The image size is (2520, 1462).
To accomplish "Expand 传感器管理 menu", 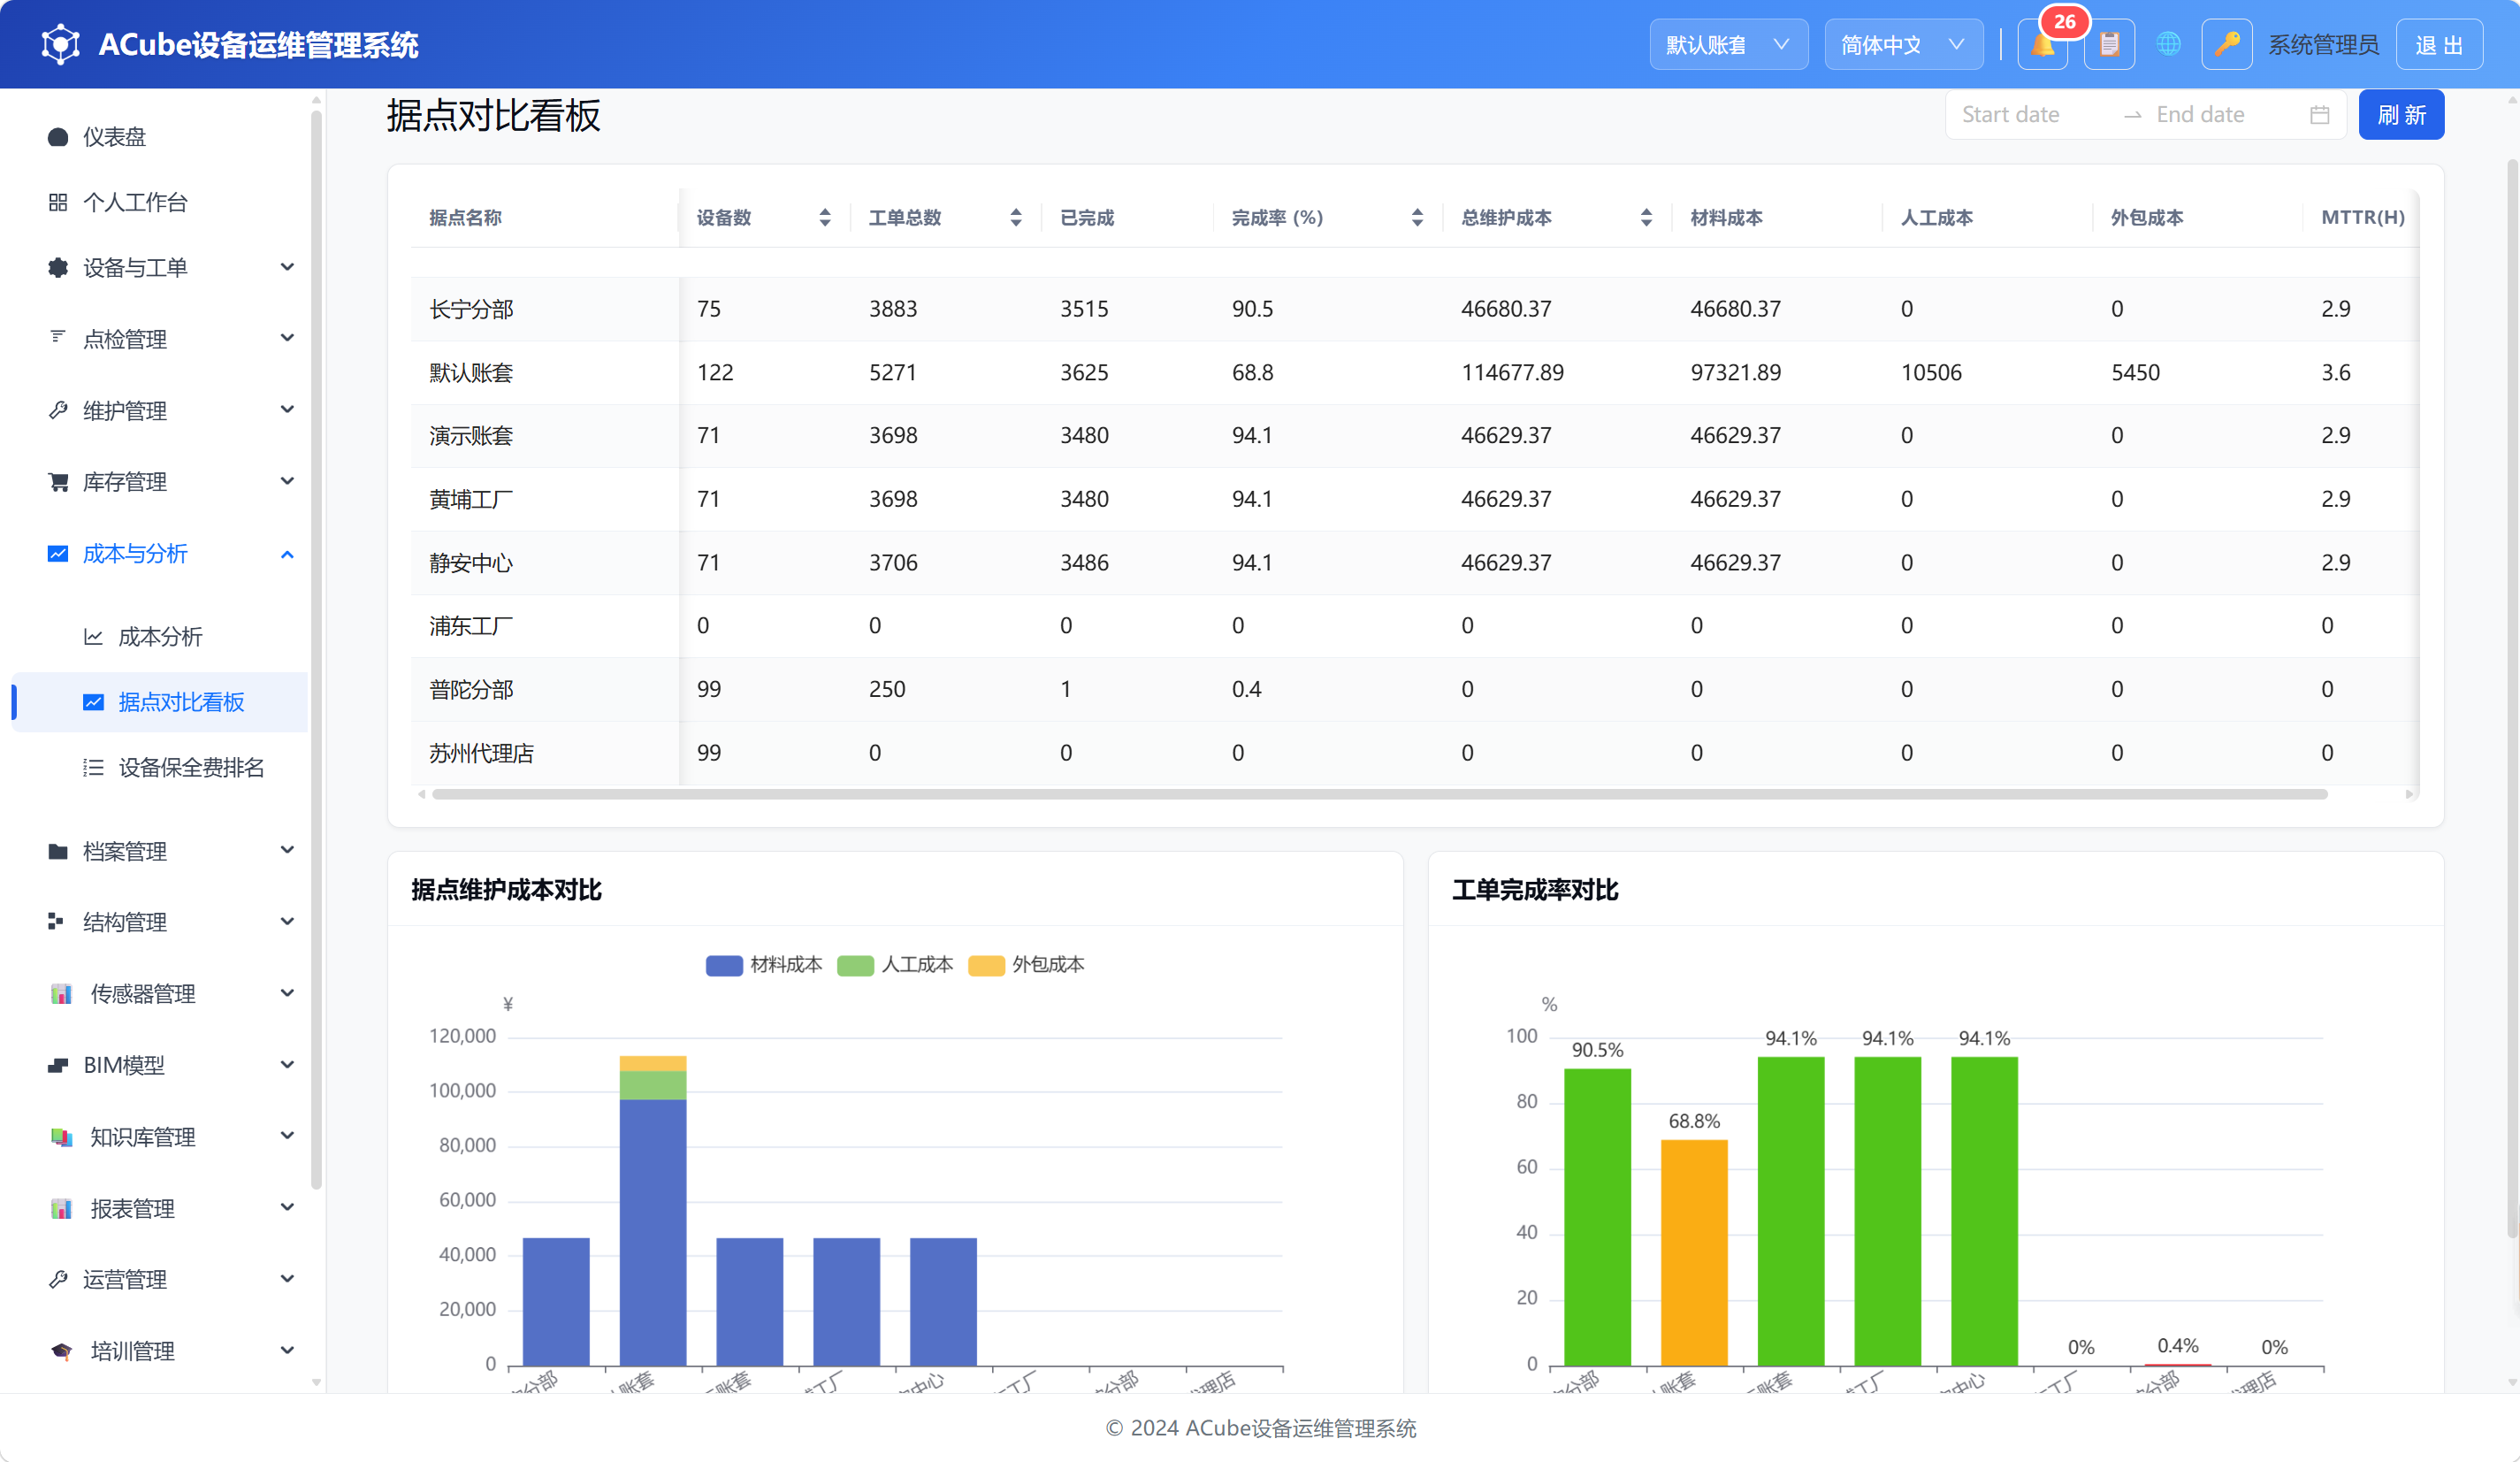I will [160, 994].
